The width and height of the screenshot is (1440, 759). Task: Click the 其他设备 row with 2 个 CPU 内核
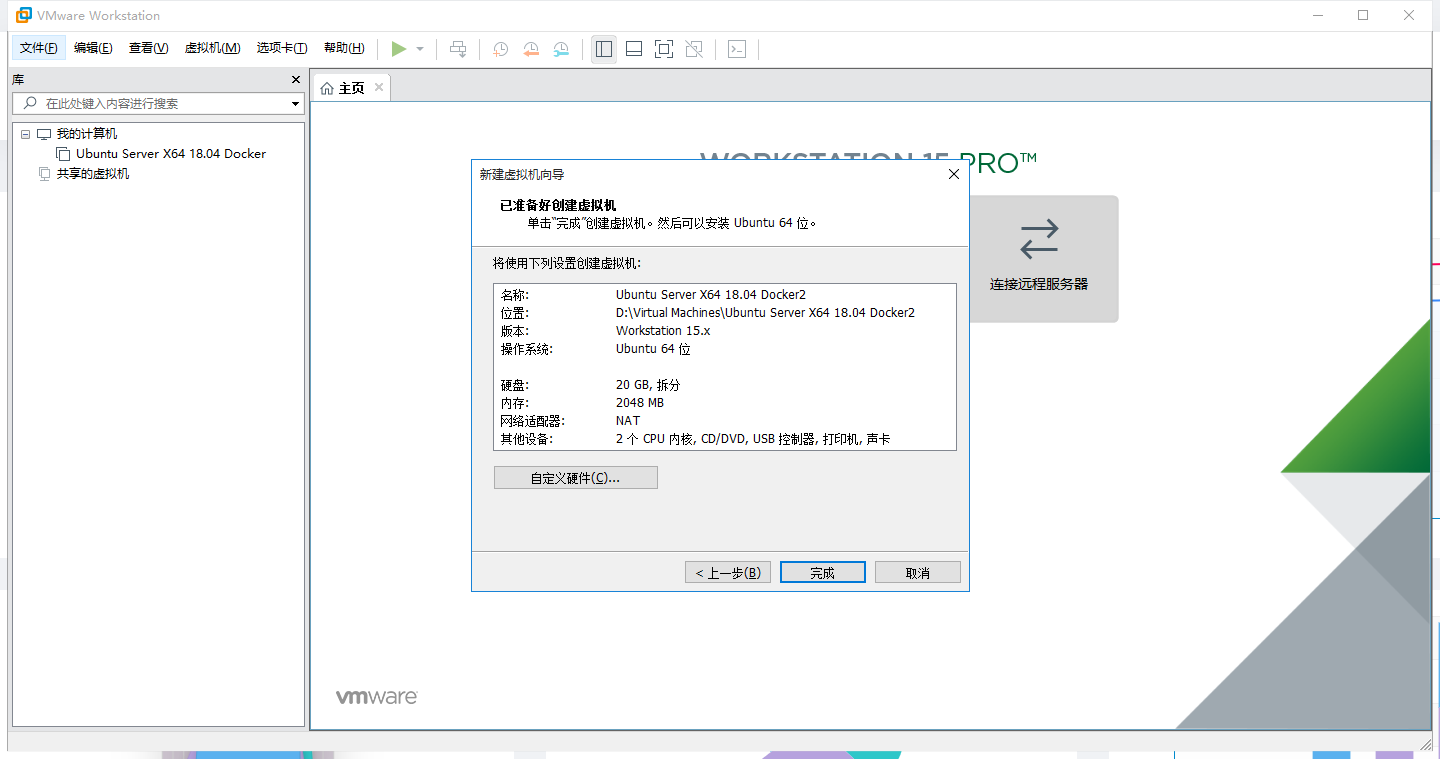[695, 439]
